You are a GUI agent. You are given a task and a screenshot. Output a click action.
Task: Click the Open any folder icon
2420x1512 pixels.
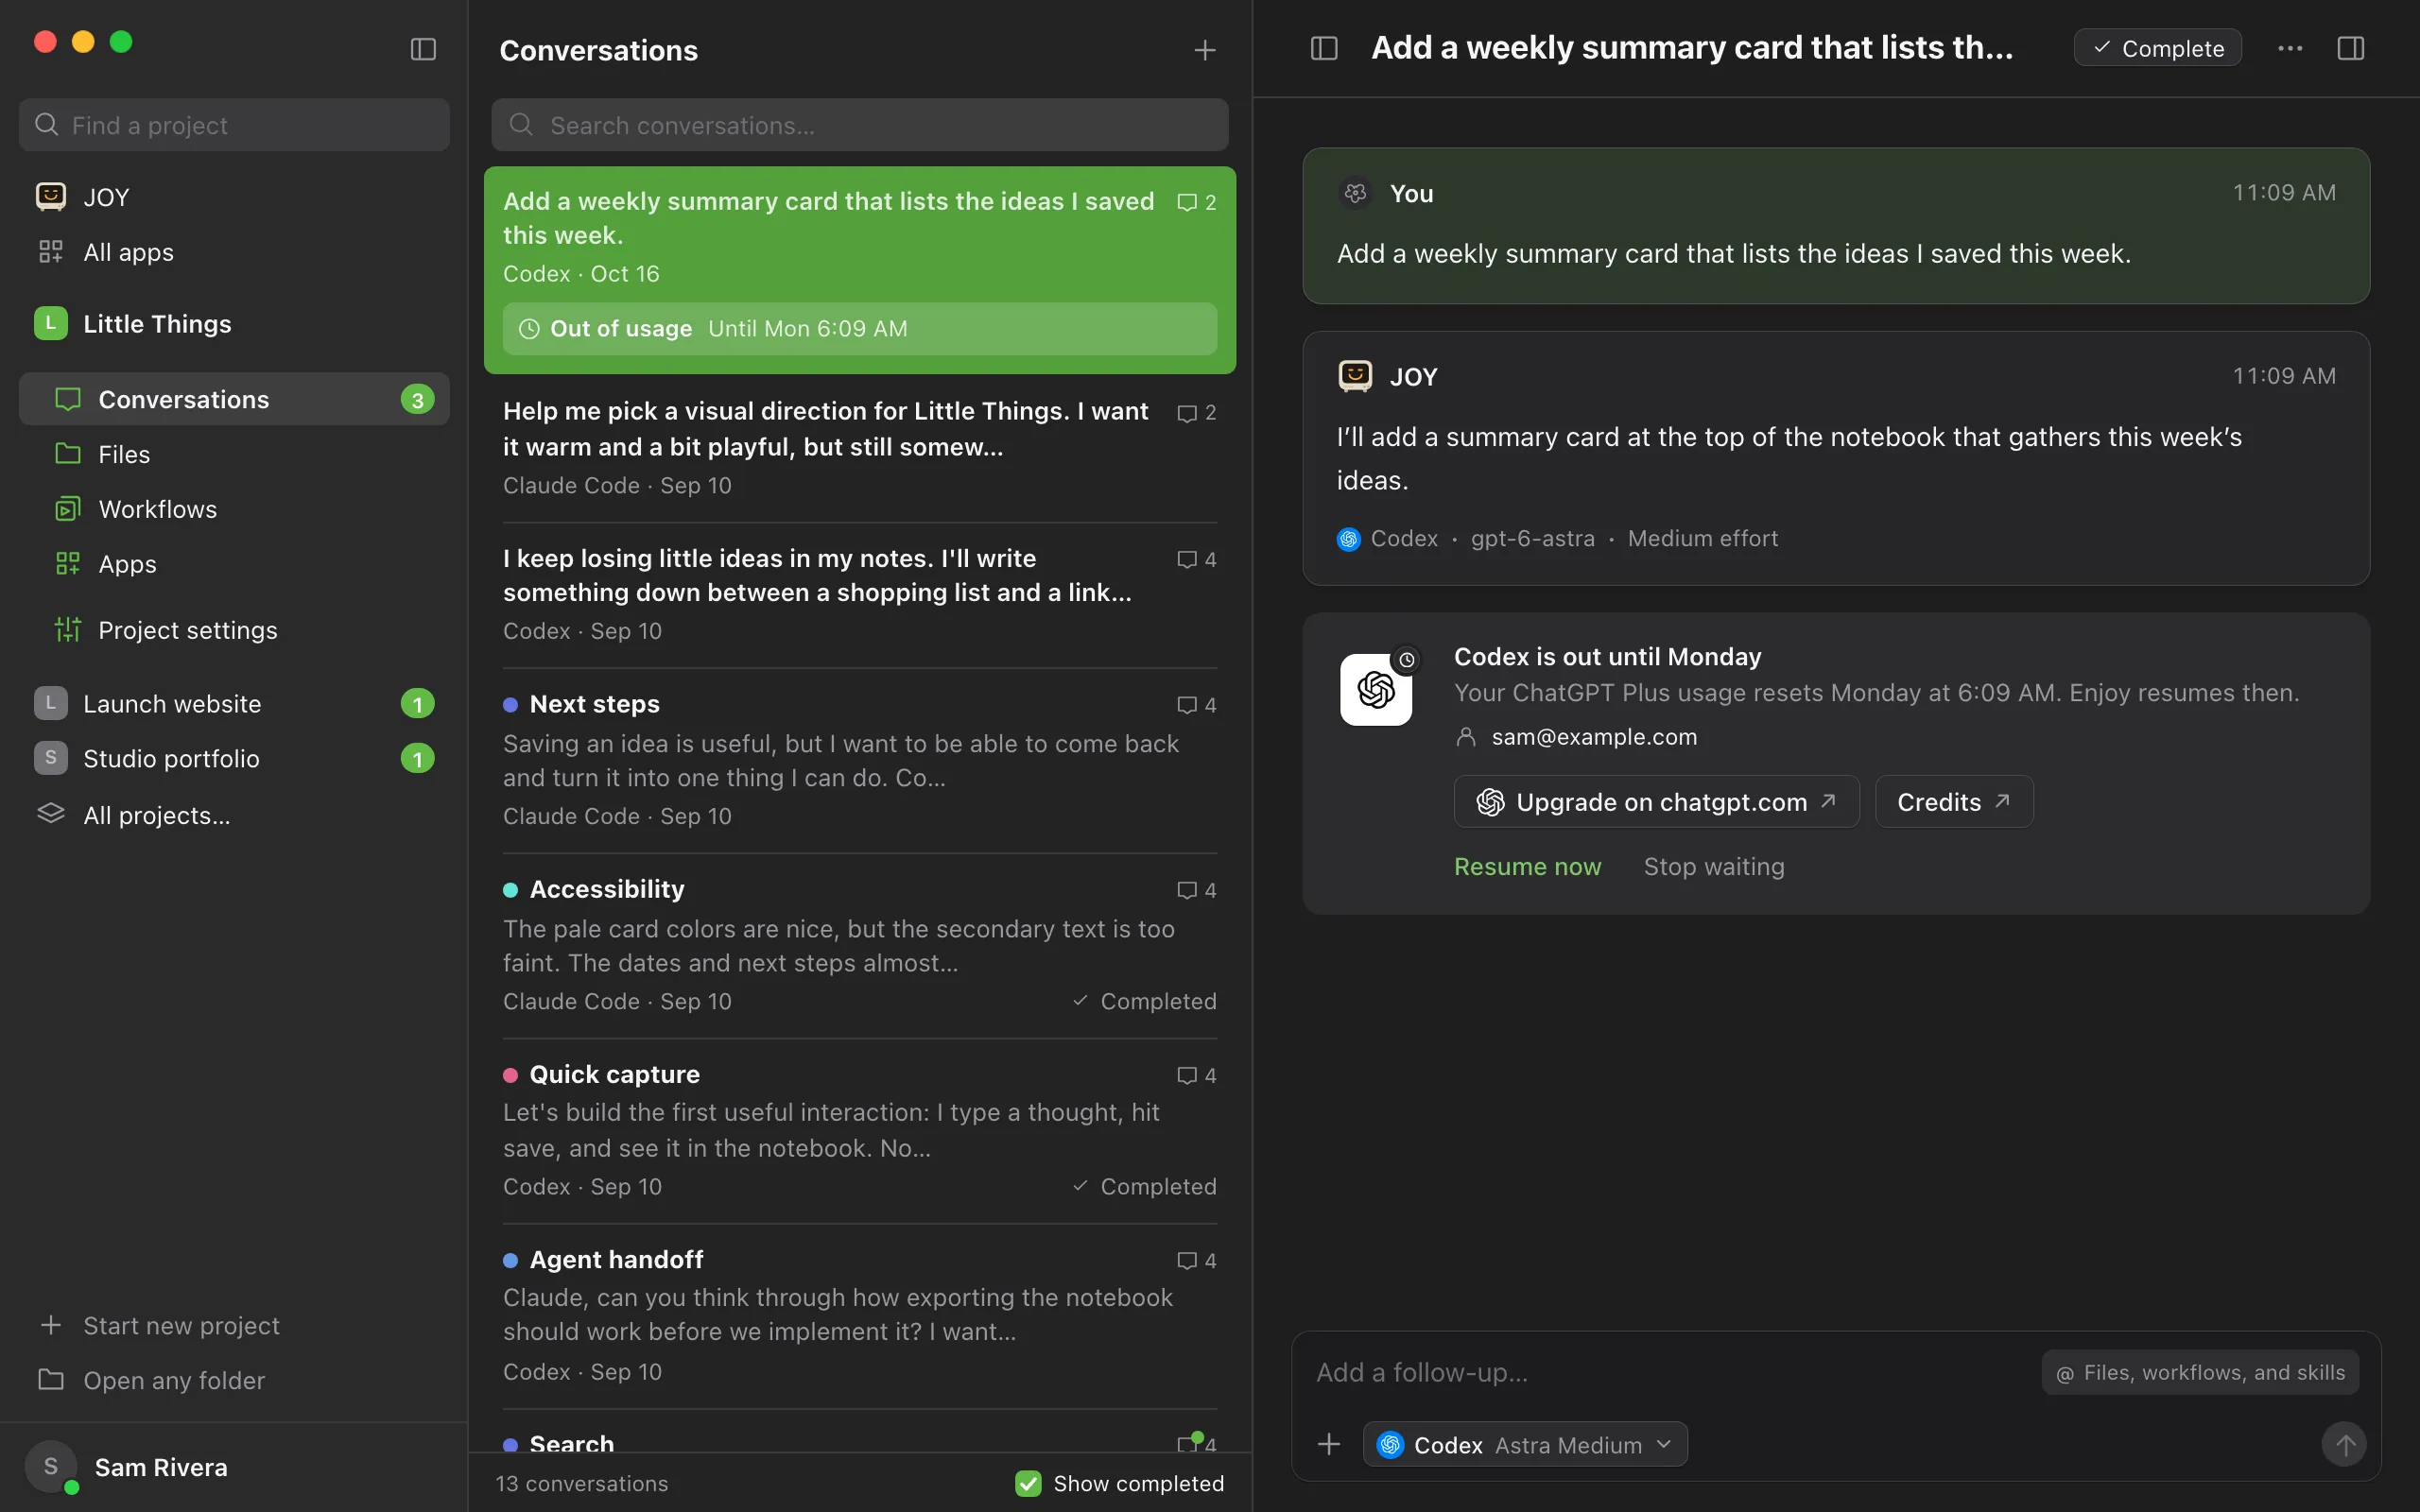[51, 1380]
